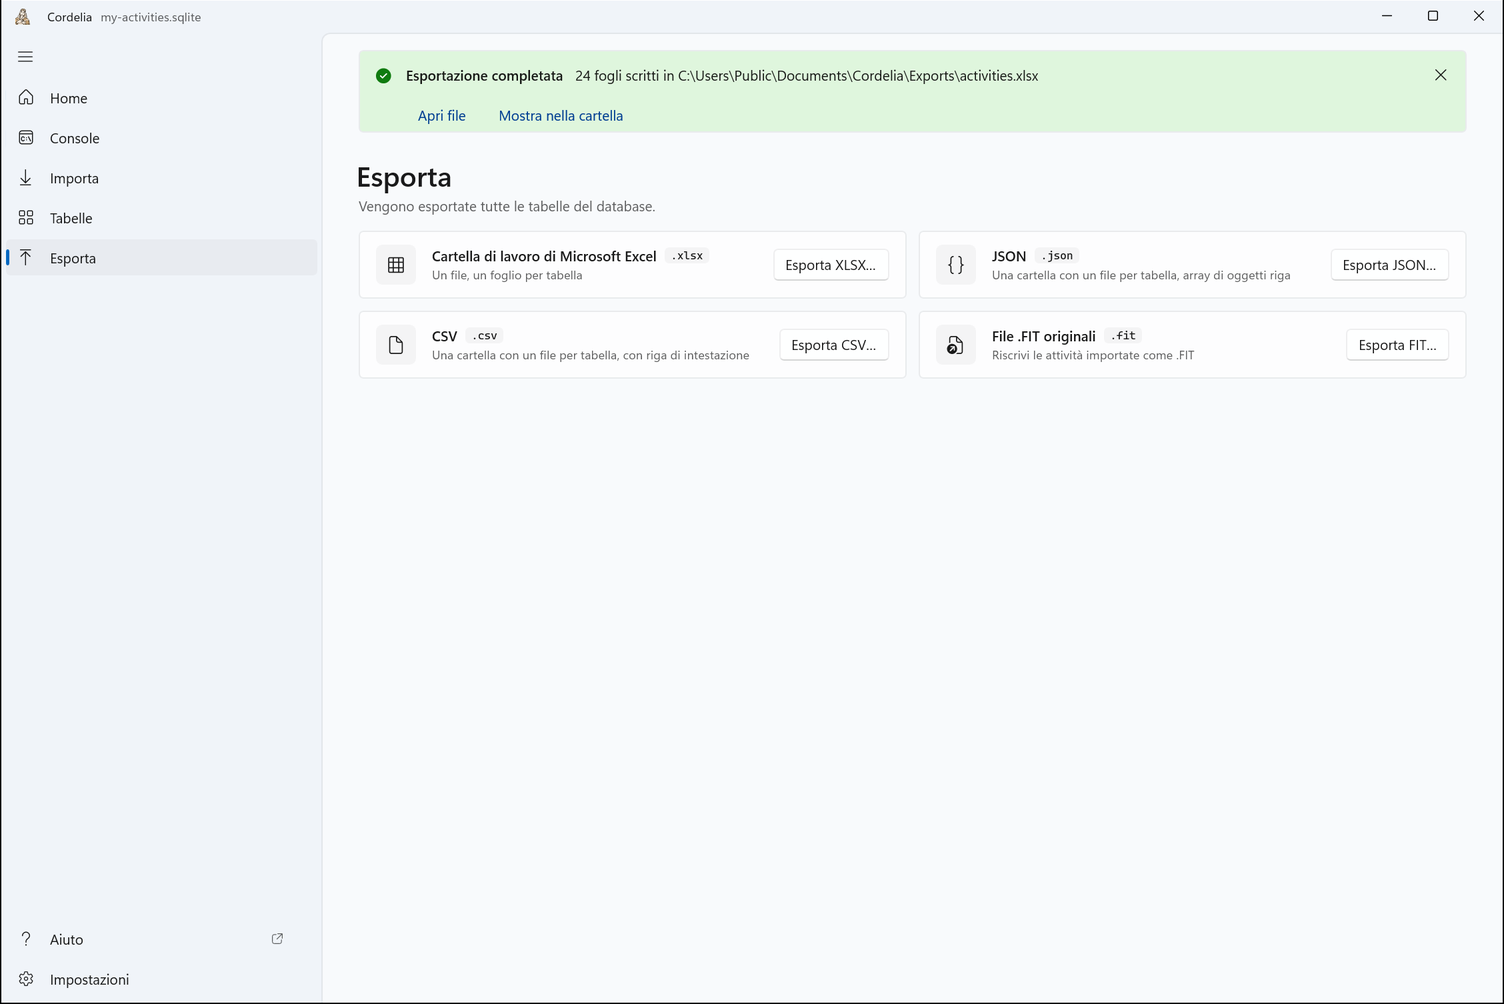Click the Excel workbook table icon

click(396, 265)
